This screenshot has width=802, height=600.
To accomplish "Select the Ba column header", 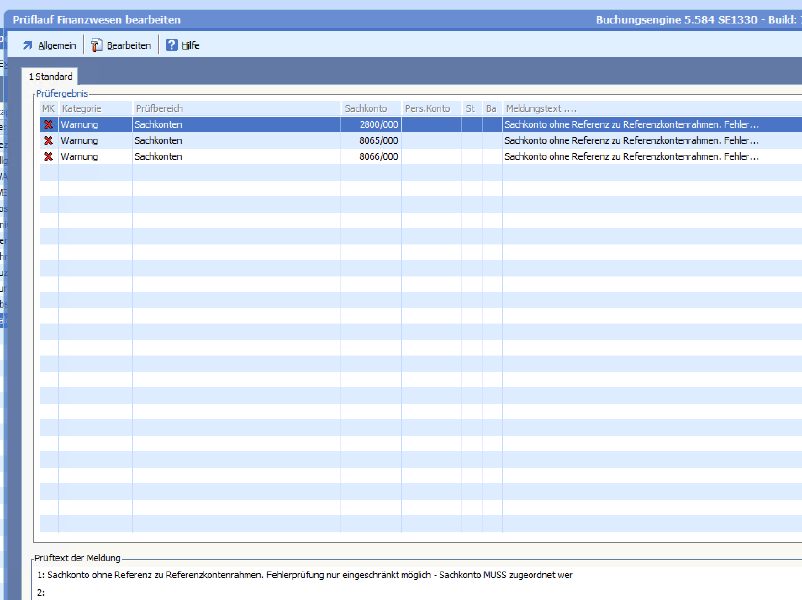I will tap(491, 108).
